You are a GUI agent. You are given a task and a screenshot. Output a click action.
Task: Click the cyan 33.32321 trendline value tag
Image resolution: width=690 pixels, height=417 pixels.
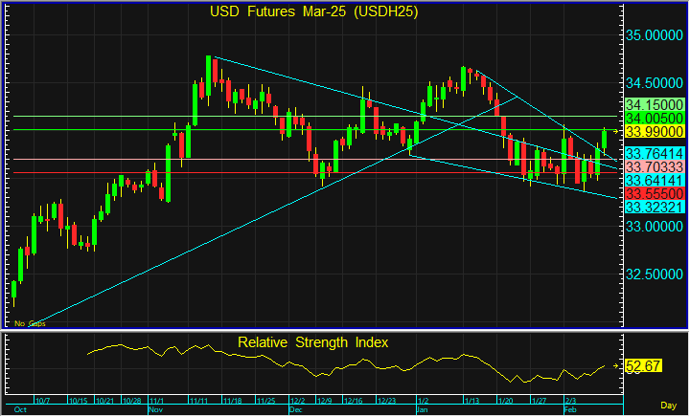(654, 207)
